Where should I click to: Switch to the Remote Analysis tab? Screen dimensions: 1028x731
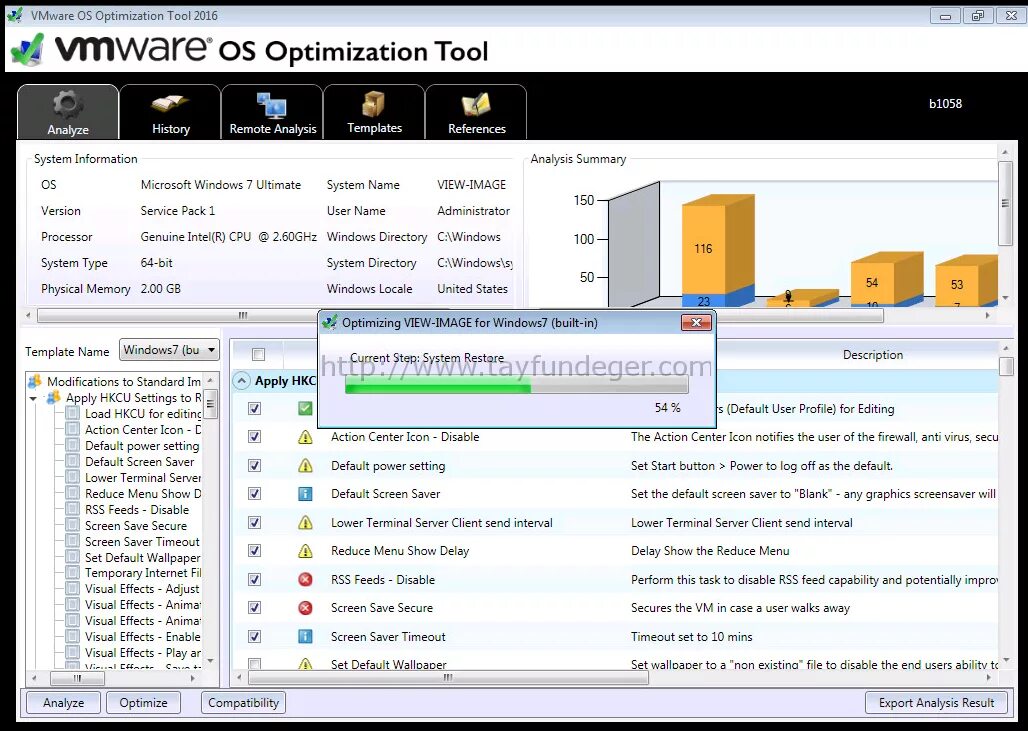point(272,111)
